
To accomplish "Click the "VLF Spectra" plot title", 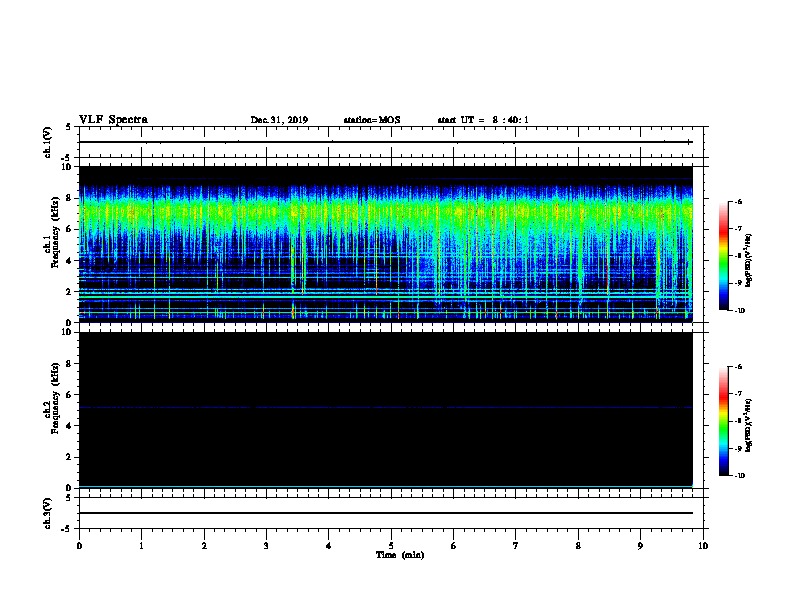I will tap(113, 119).
